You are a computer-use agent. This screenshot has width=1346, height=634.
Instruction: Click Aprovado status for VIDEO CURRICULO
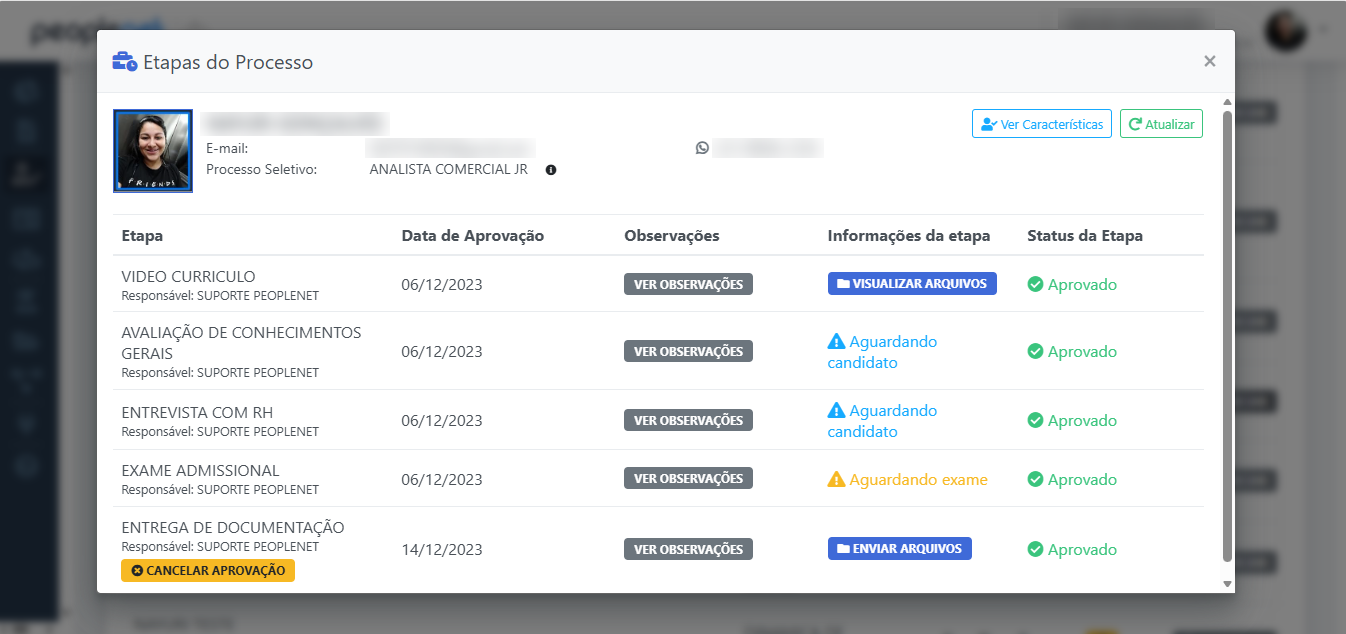pos(1072,284)
